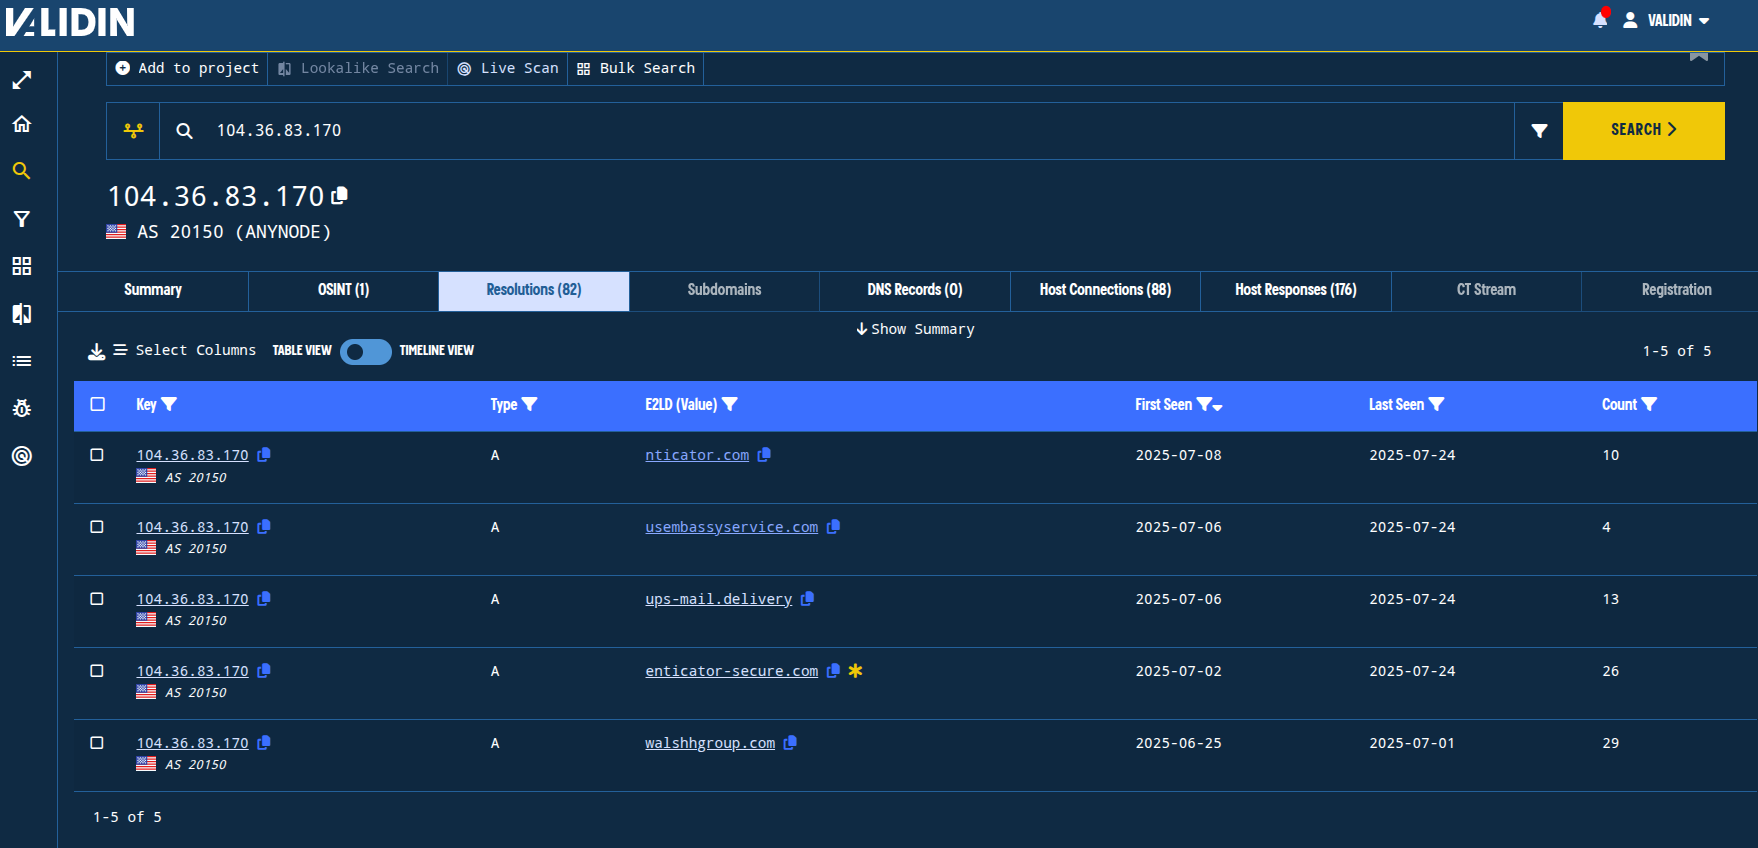
Task: Toggle Table View / Timeline View switch
Action: click(x=366, y=352)
